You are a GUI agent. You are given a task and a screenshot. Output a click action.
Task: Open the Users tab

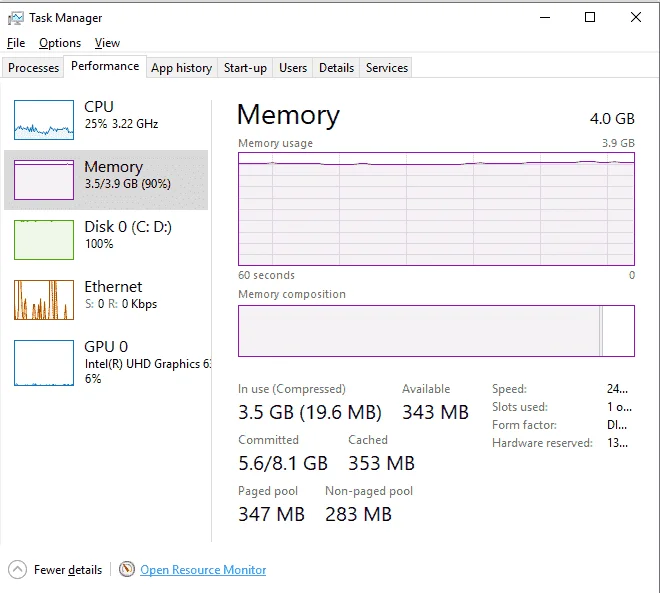[293, 68]
